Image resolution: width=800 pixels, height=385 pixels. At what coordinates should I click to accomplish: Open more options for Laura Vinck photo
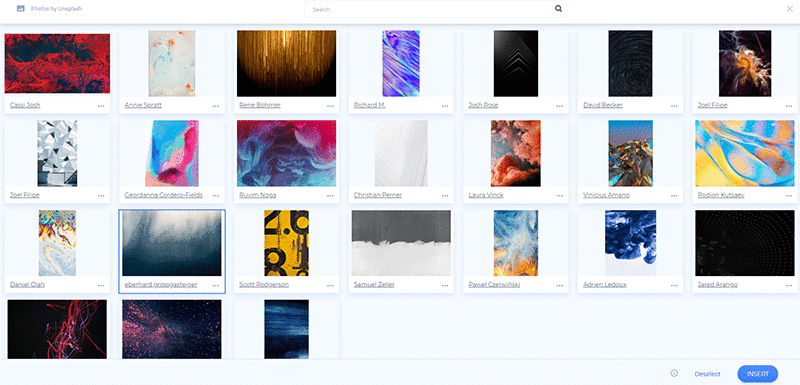560,196
